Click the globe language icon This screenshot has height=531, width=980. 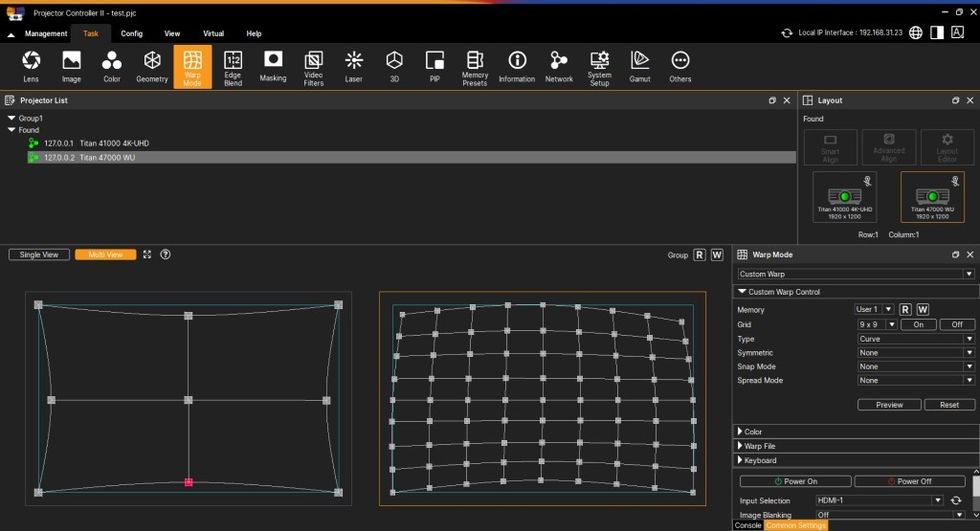point(914,33)
